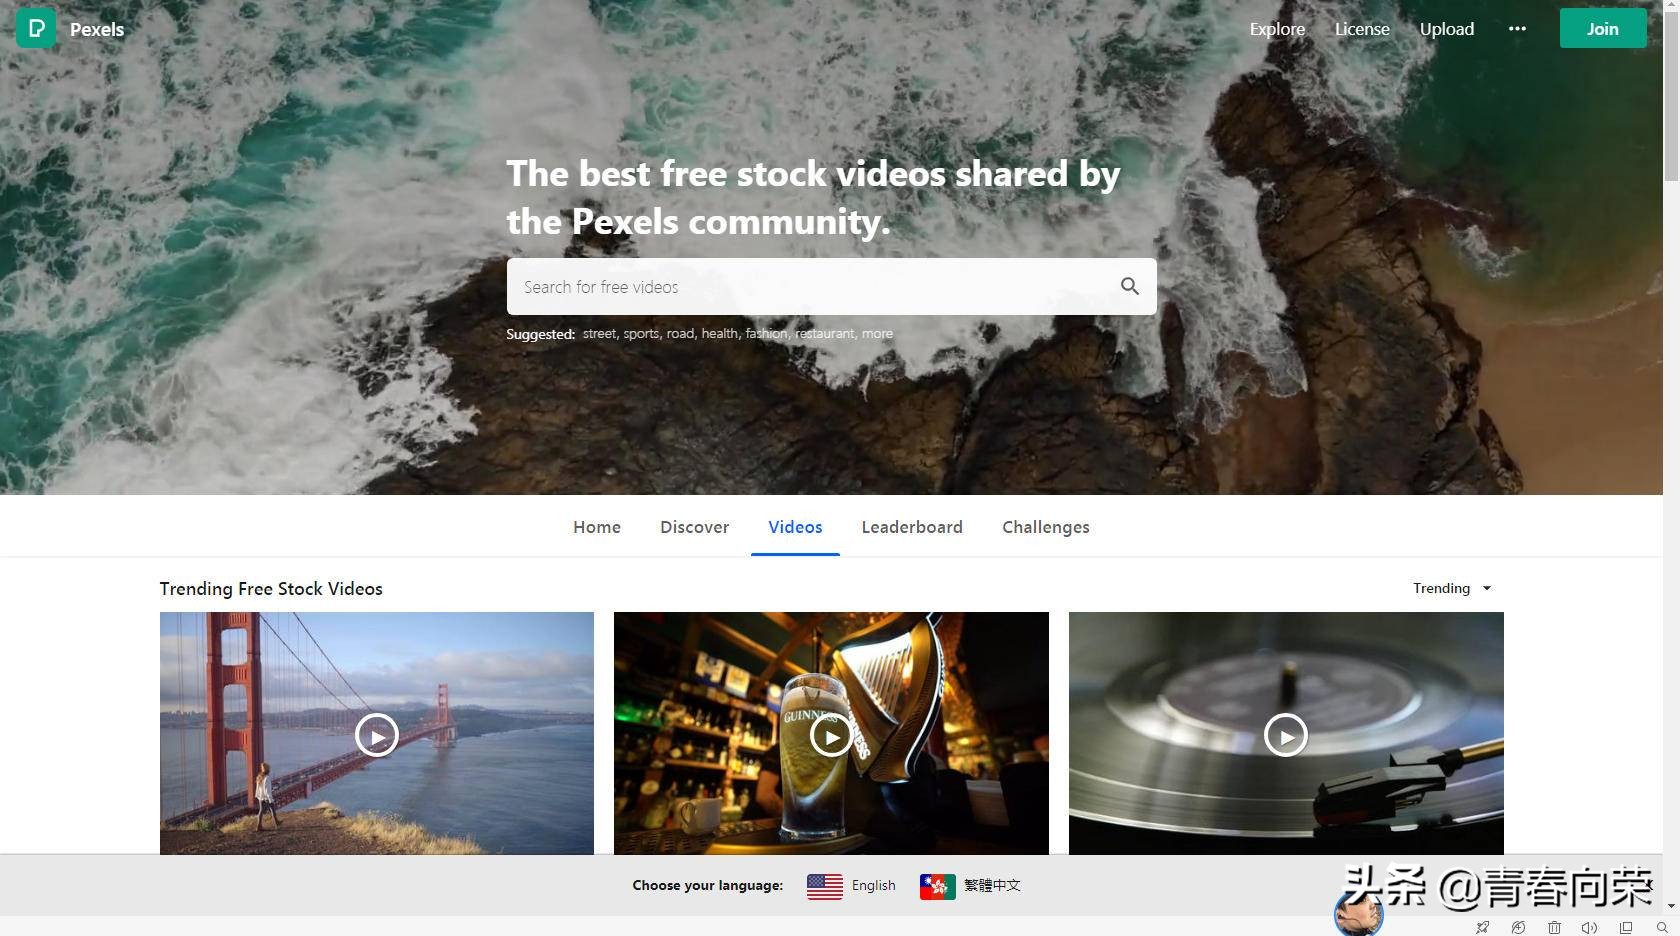Click the Join button
1680x936 pixels.
1603,28
